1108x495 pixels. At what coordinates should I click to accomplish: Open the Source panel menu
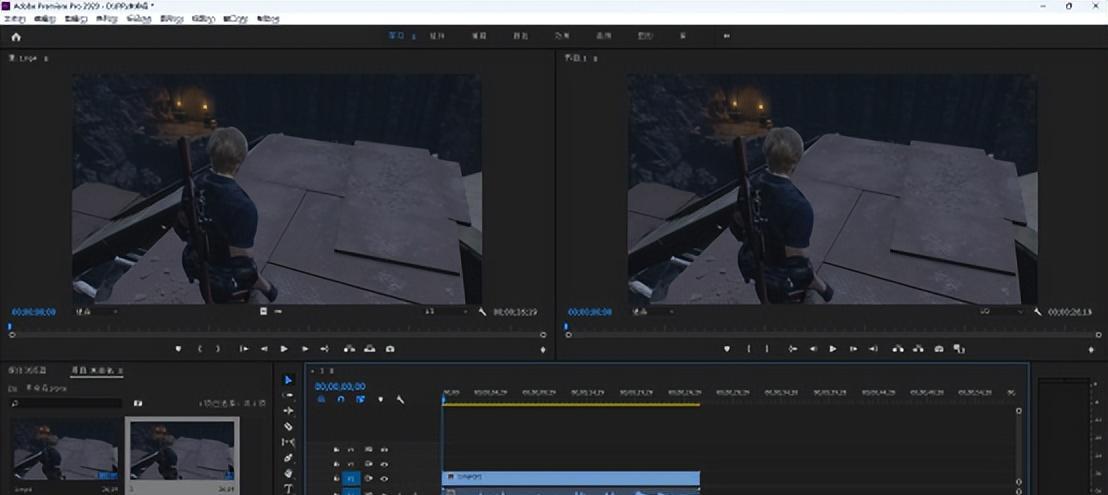(x=46, y=59)
